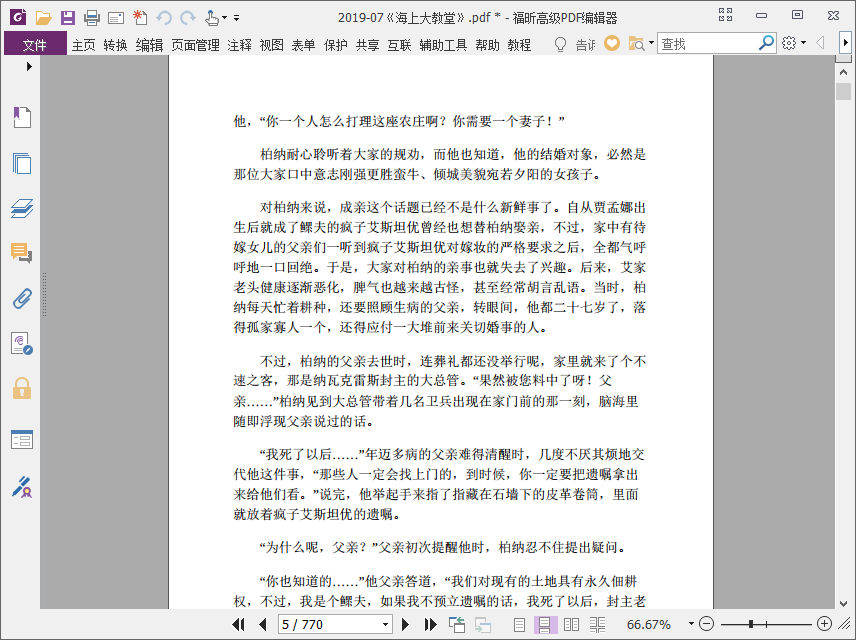Switch to the 互联 tab
This screenshot has height=640, width=856.
(x=399, y=45)
